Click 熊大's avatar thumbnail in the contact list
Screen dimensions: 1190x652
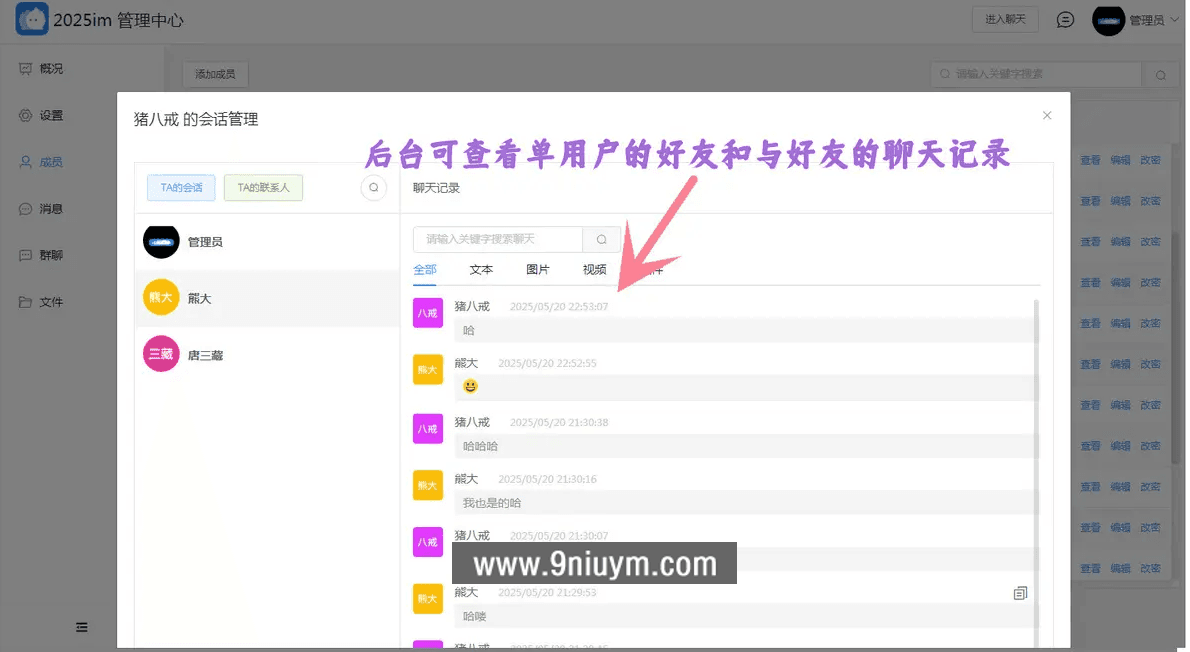tap(161, 297)
